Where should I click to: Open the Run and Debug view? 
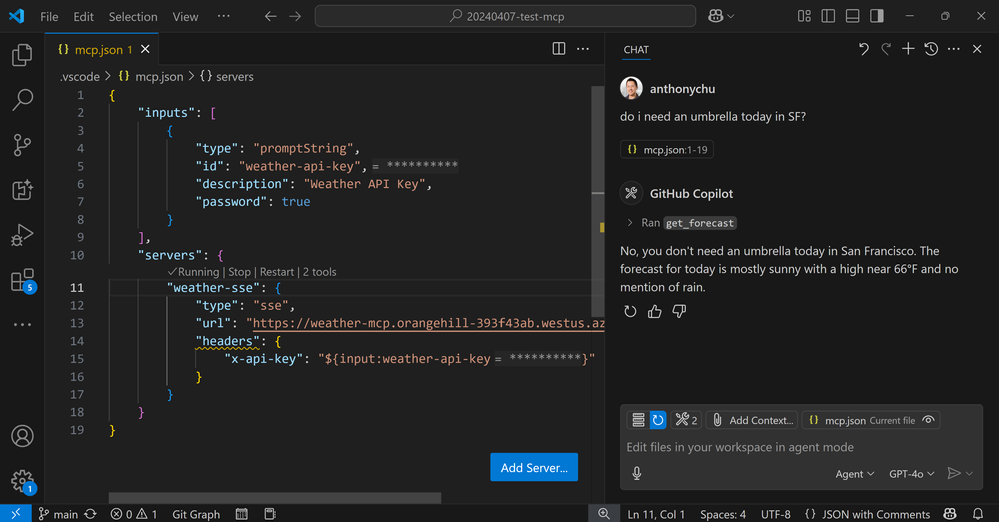tap(22, 235)
